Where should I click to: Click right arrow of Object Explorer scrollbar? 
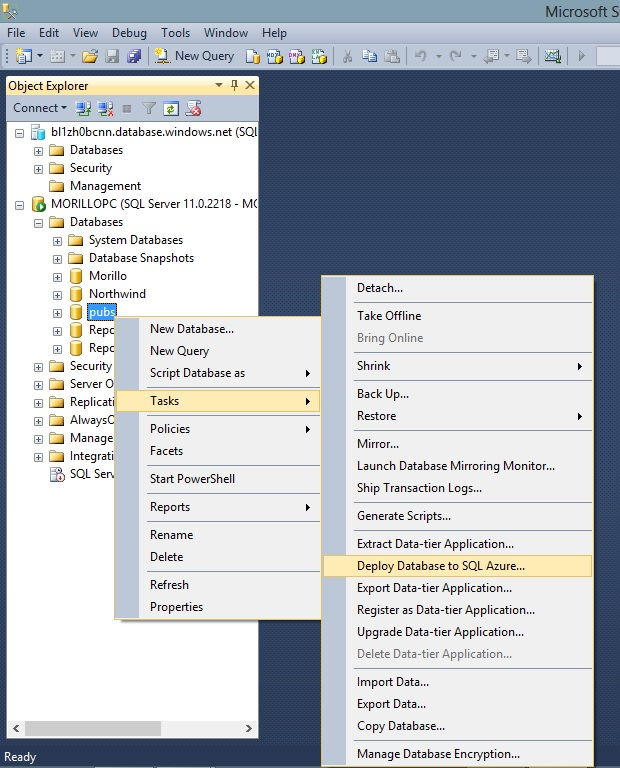(x=249, y=728)
